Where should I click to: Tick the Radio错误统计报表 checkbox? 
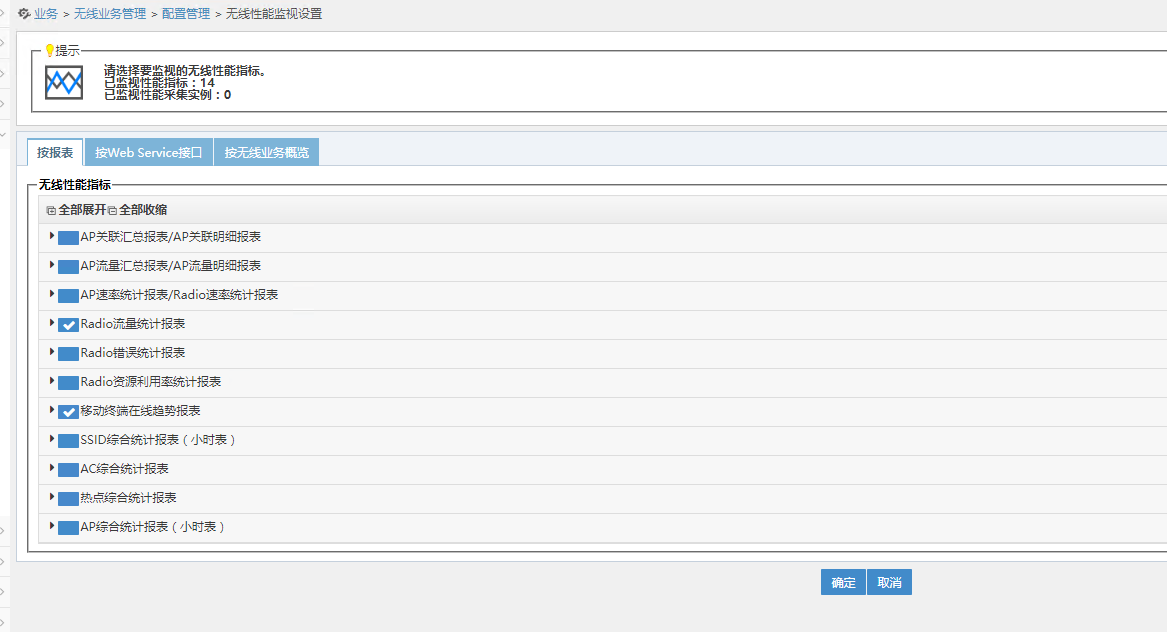click(68, 354)
